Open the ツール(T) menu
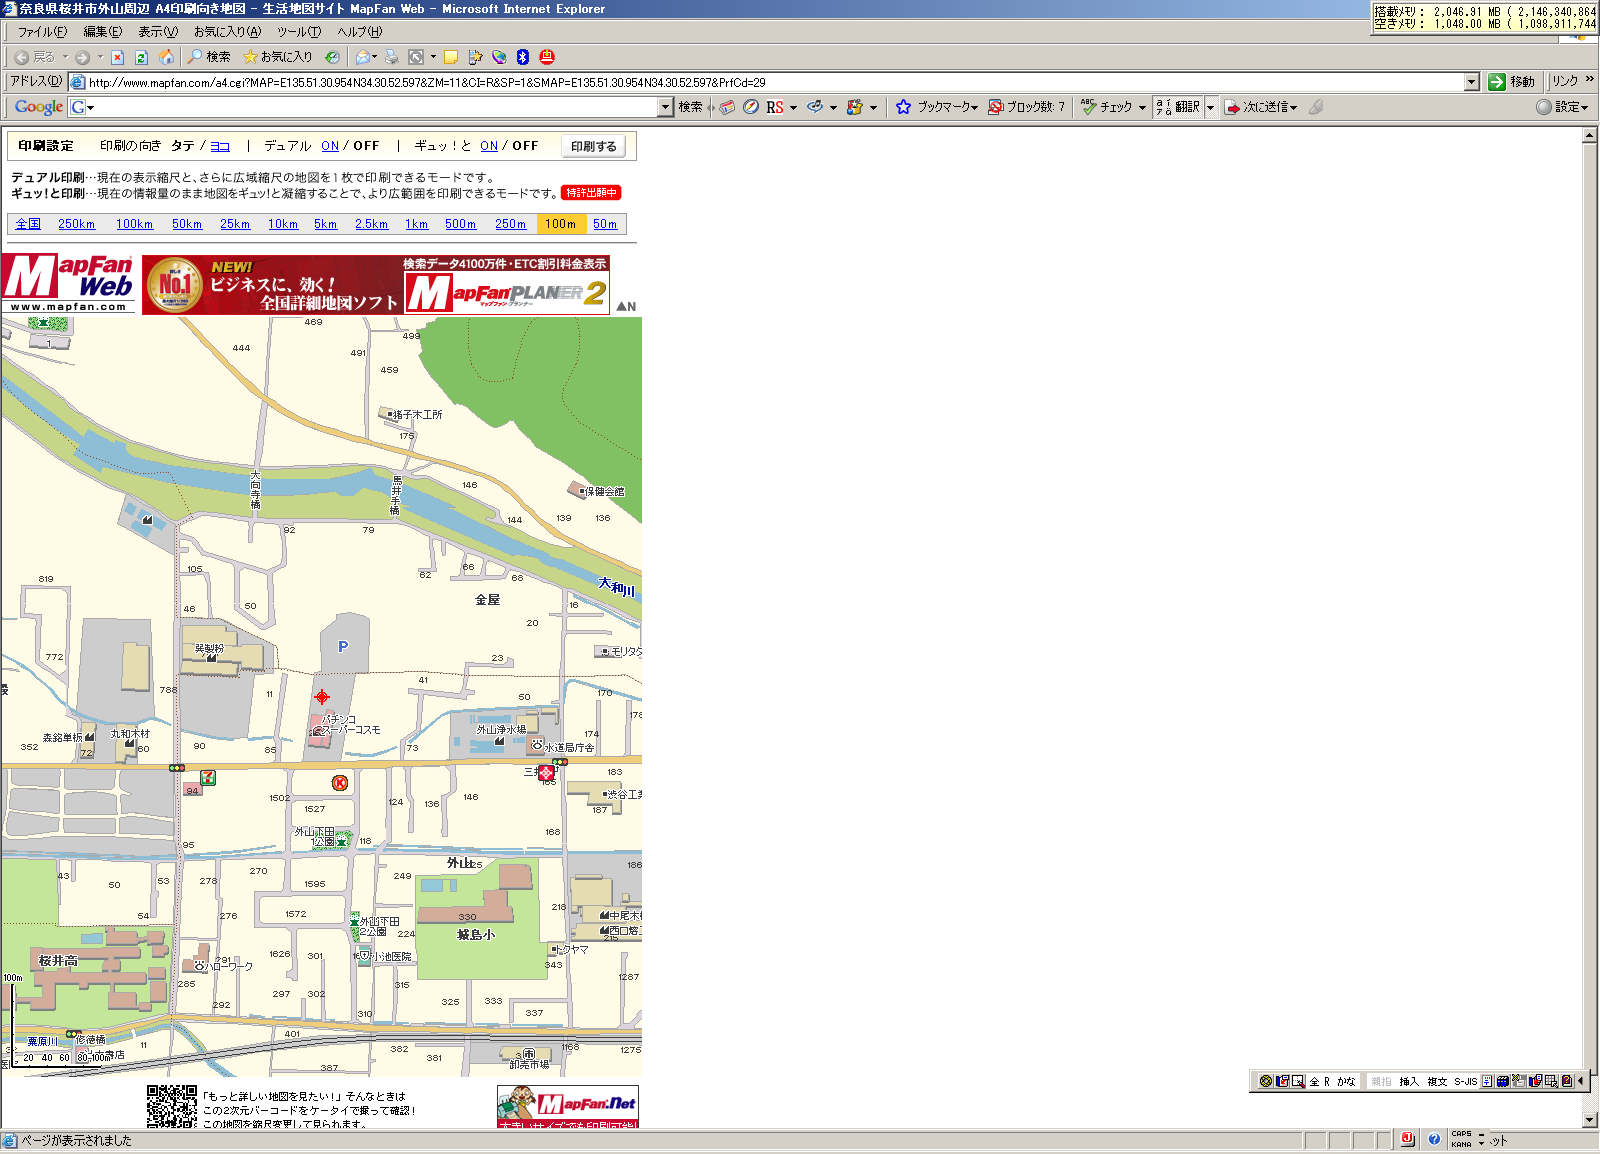This screenshot has height=1154, width=1600. 298,32
